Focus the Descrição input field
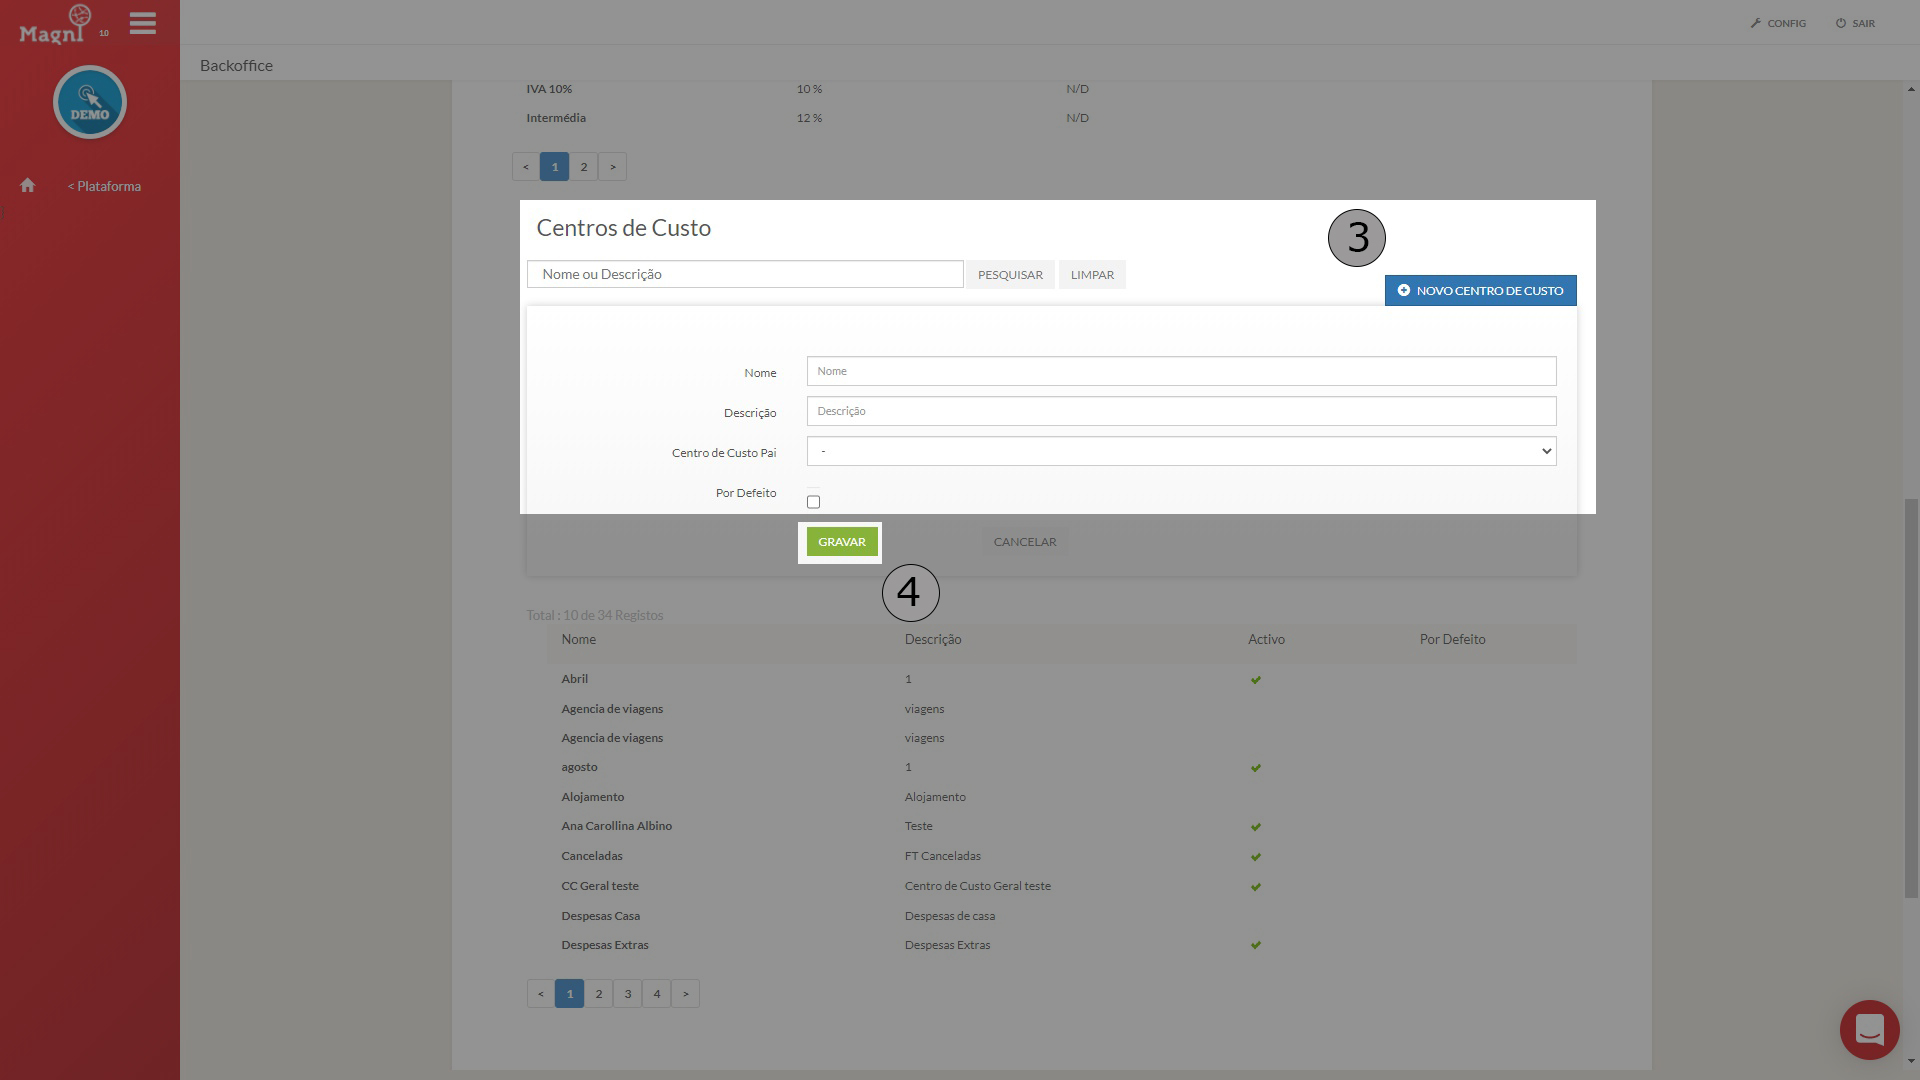Viewport: 1920px width, 1080px height. pos(1181,411)
